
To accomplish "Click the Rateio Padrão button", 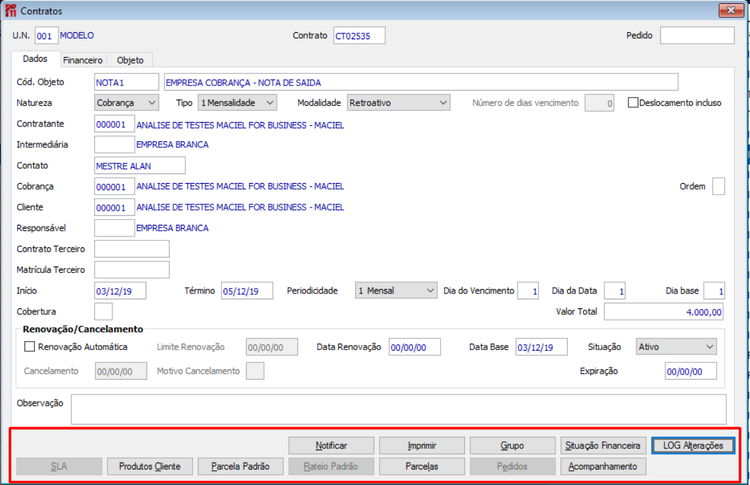I will pos(331,466).
